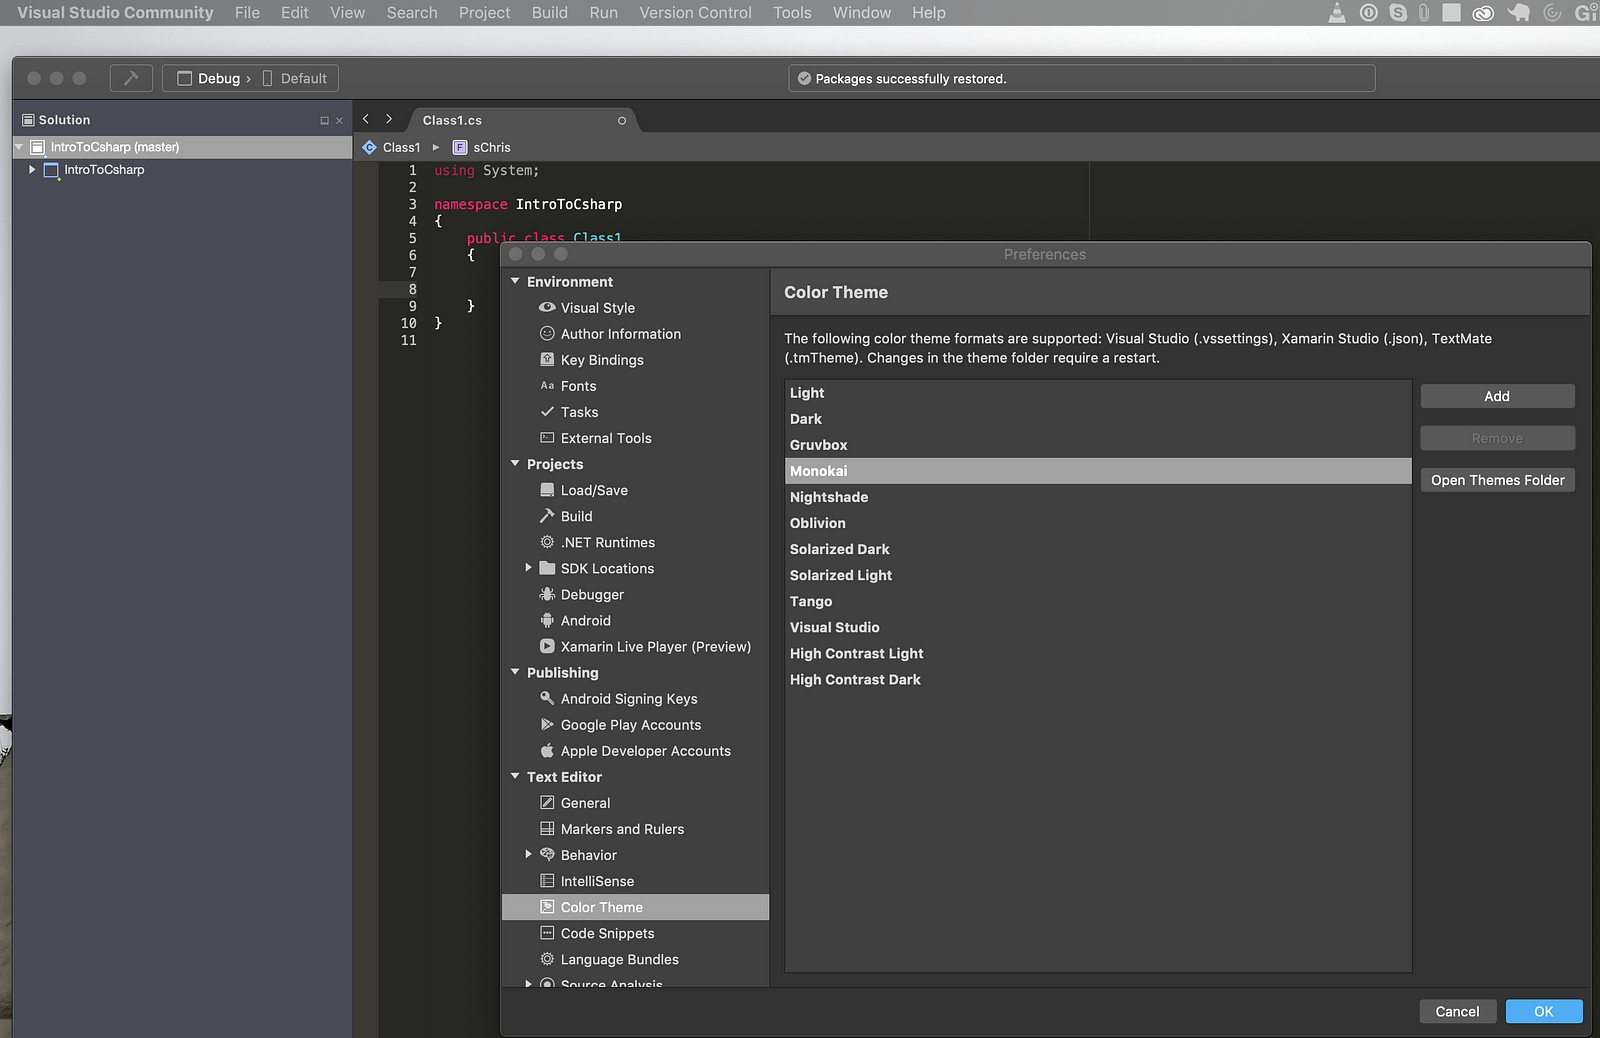The width and height of the screenshot is (1600, 1038).
Task: Select the Solarized Dark theme
Action: coord(1098,549)
